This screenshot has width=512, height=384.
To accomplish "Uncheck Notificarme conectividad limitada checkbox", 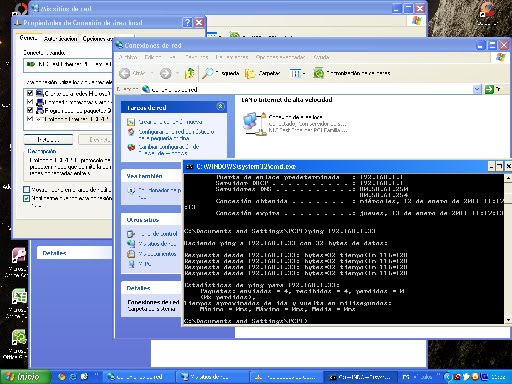I will coord(27,198).
